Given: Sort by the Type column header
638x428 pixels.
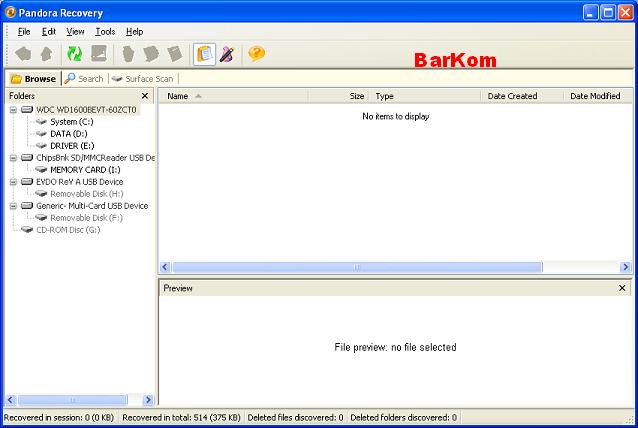Looking at the screenshot, I should (x=425, y=96).
